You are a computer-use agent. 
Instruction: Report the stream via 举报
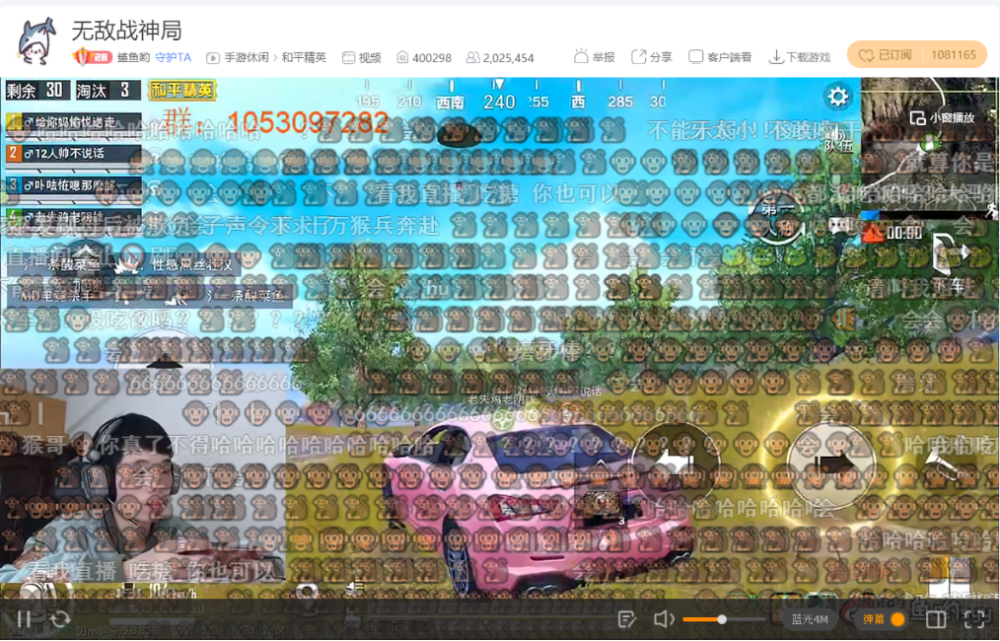594,57
